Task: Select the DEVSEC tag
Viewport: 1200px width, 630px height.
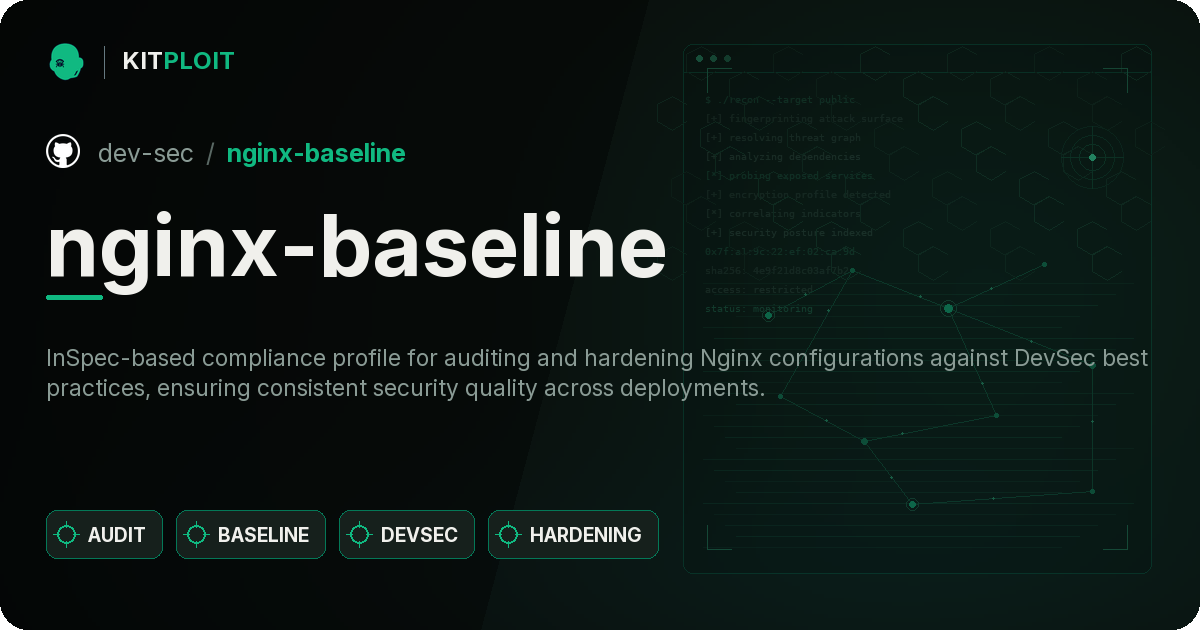Action: point(407,535)
